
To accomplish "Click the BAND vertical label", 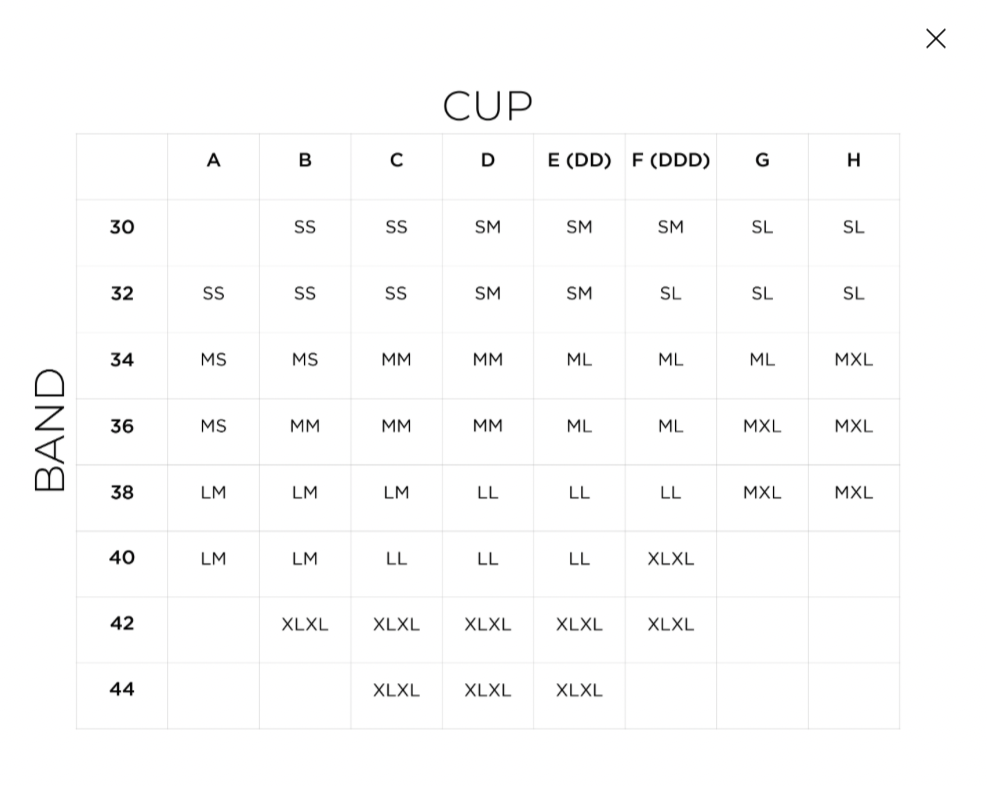I will click(x=50, y=430).
